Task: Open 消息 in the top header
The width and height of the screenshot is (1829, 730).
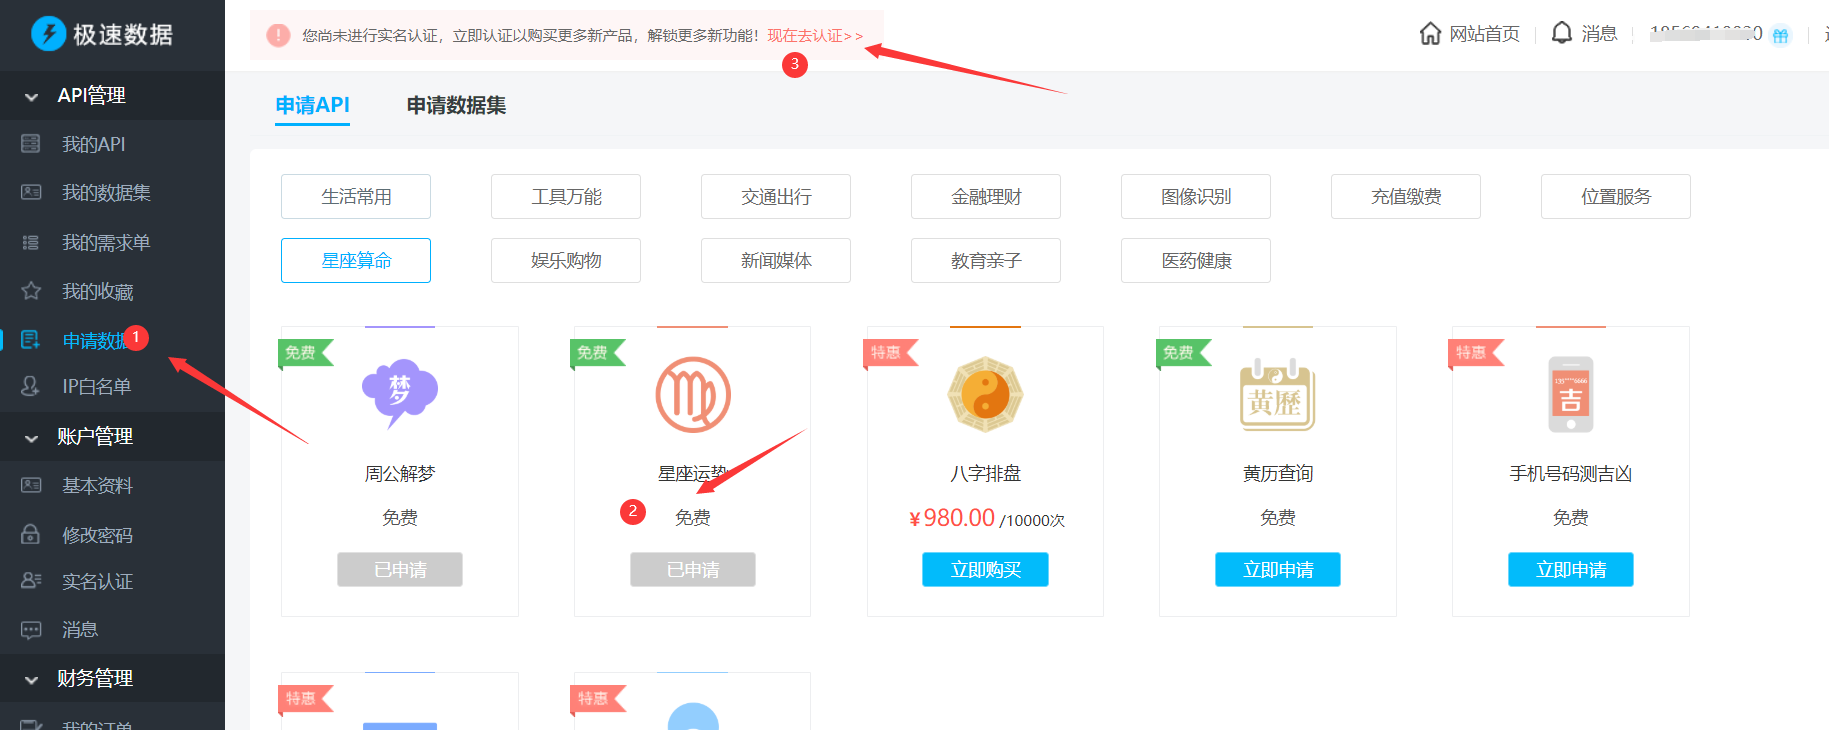Action: [x=1599, y=34]
